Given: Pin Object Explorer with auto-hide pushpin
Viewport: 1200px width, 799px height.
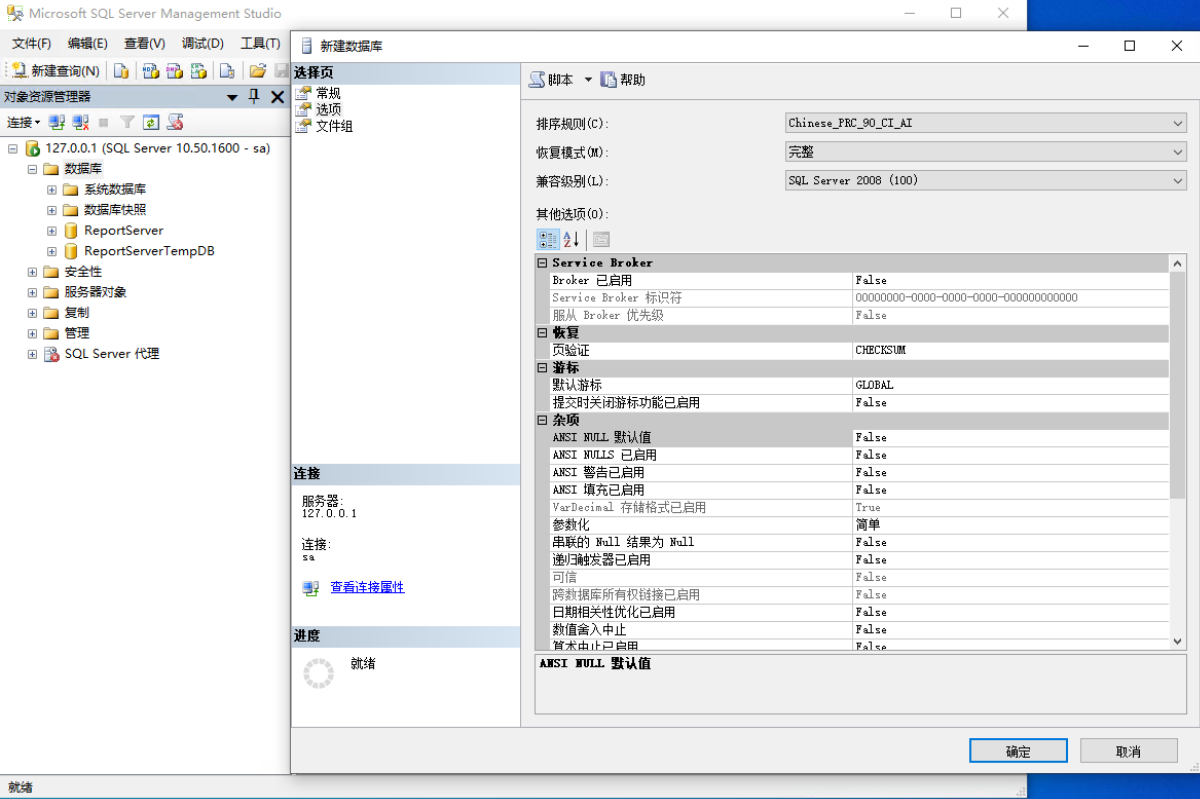Looking at the screenshot, I should coord(254,96).
